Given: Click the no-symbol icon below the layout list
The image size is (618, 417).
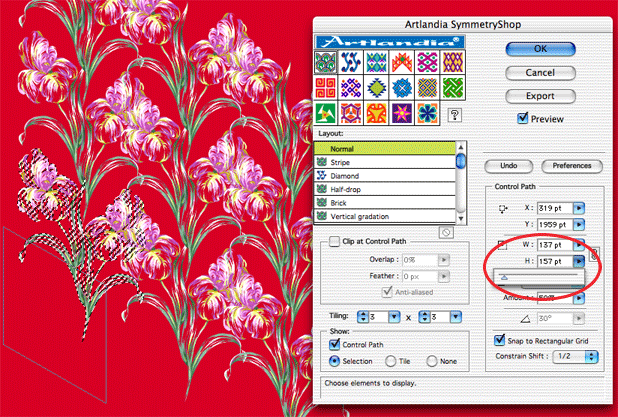Looking at the screenshot, I should (448, 232).
